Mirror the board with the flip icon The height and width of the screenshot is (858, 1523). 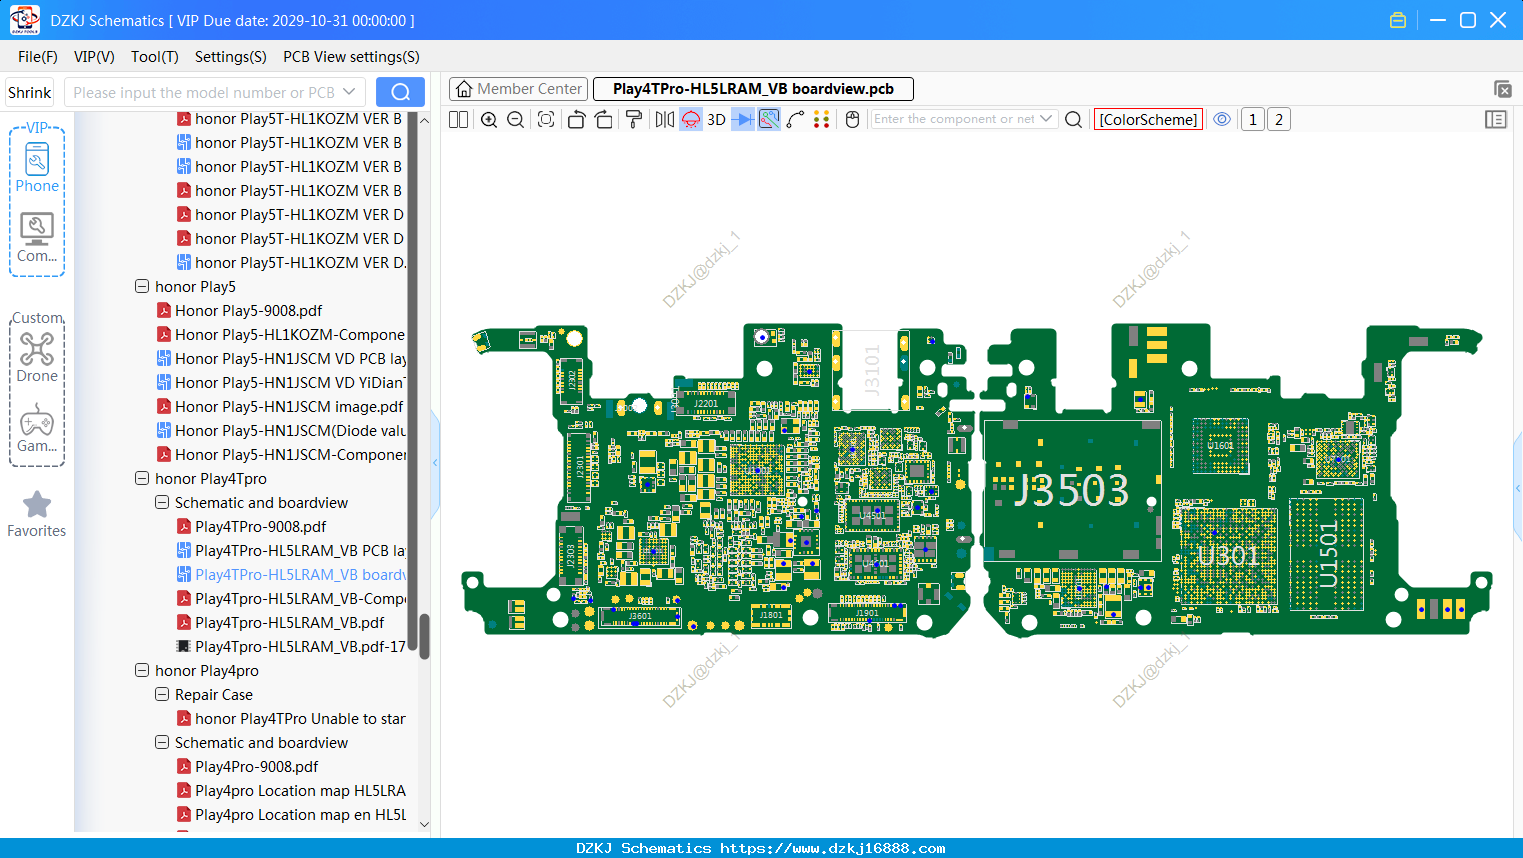(665, 119)
